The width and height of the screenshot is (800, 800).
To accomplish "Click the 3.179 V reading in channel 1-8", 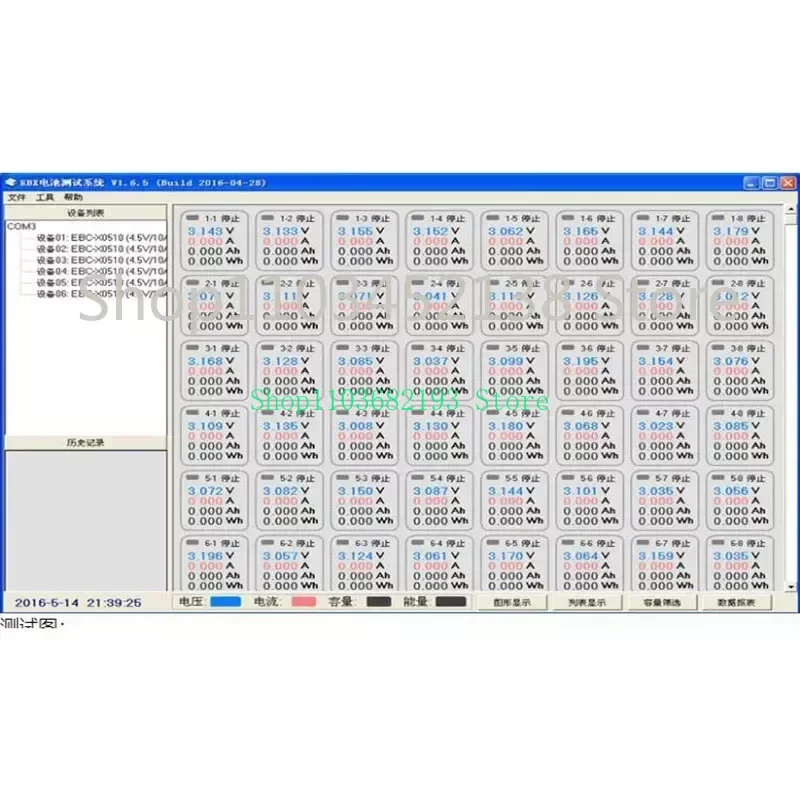I will (736, 231).
